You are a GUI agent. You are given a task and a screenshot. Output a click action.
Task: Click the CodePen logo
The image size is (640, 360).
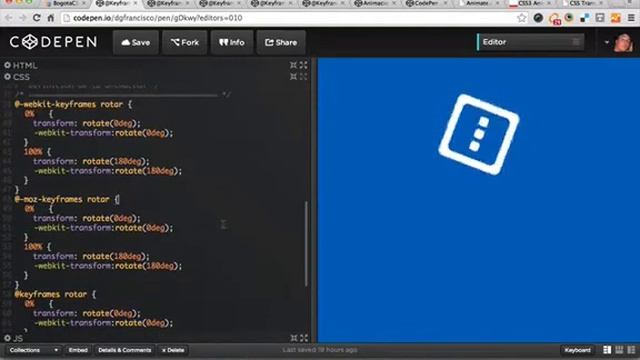(53, 42)
